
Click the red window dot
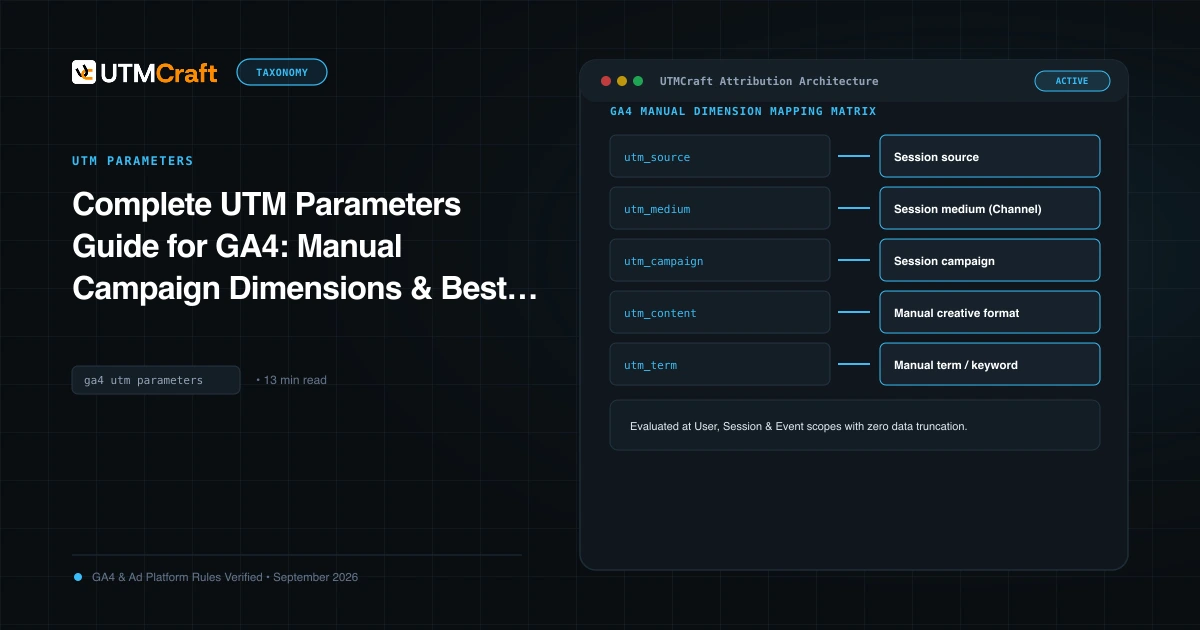[605, 81]
